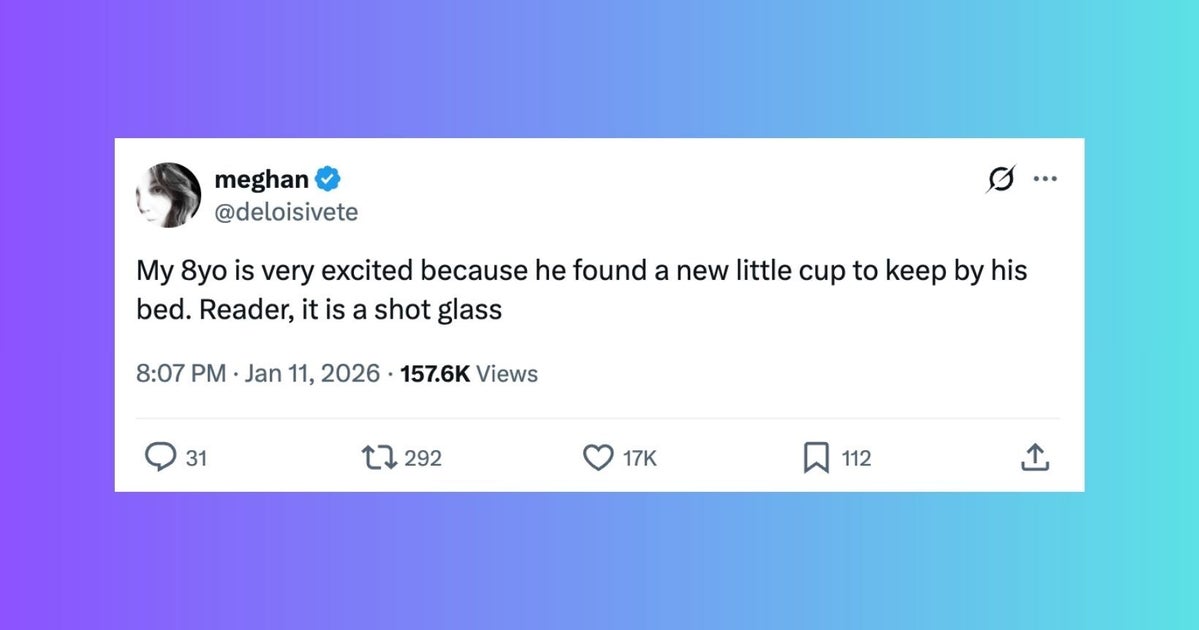Open the share menu via the upload icon
The width and height of the screenshot is (1199, 630).
[x=1035, y=457]
